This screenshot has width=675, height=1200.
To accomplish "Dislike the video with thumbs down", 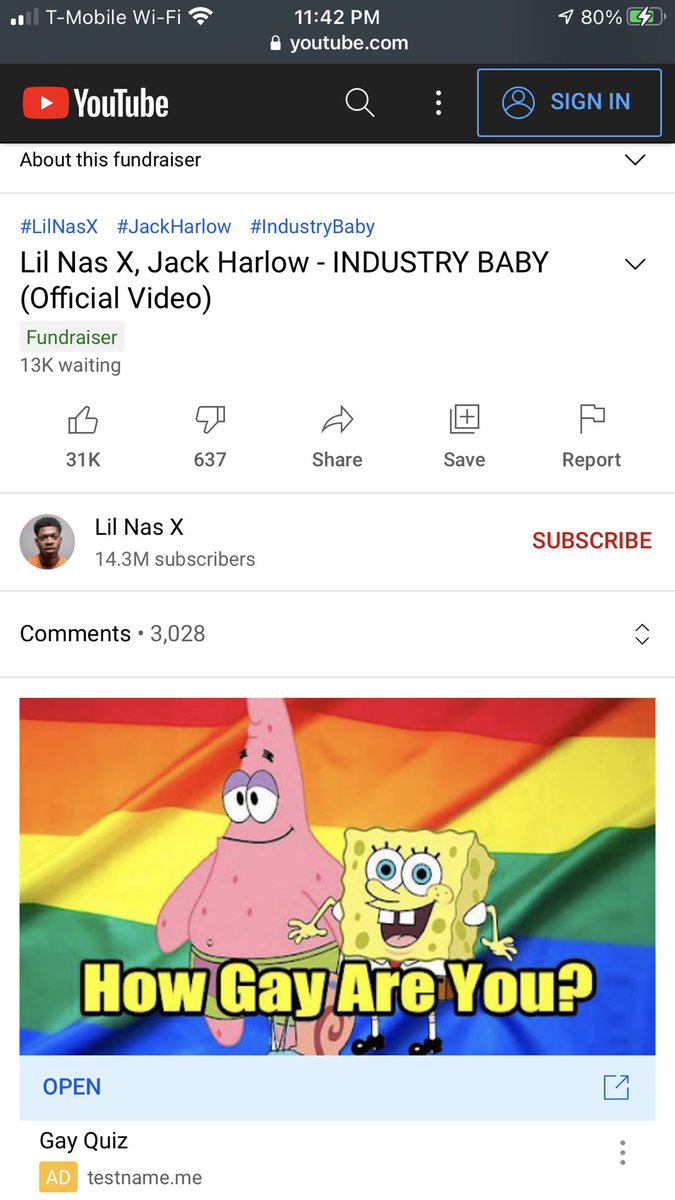I will (x=210, y=436).
